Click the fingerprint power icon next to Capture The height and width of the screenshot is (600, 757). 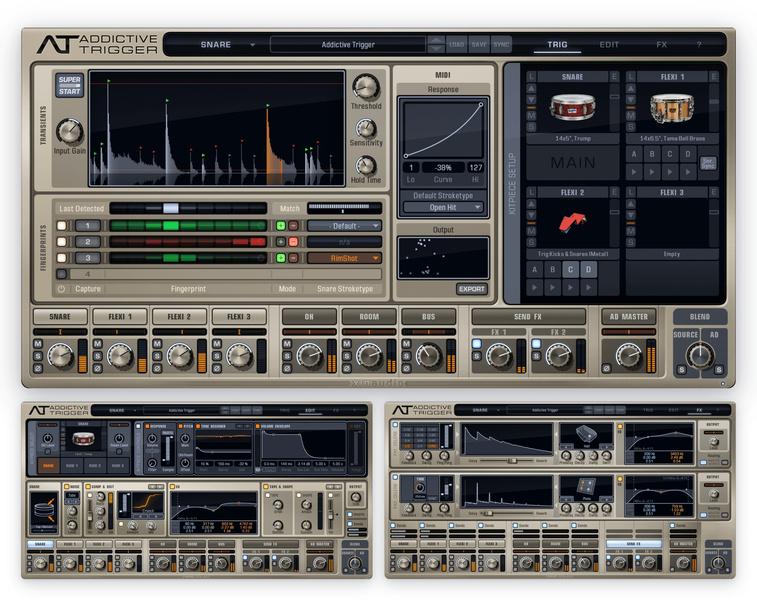pyautogui.click(x=61, y=289)
